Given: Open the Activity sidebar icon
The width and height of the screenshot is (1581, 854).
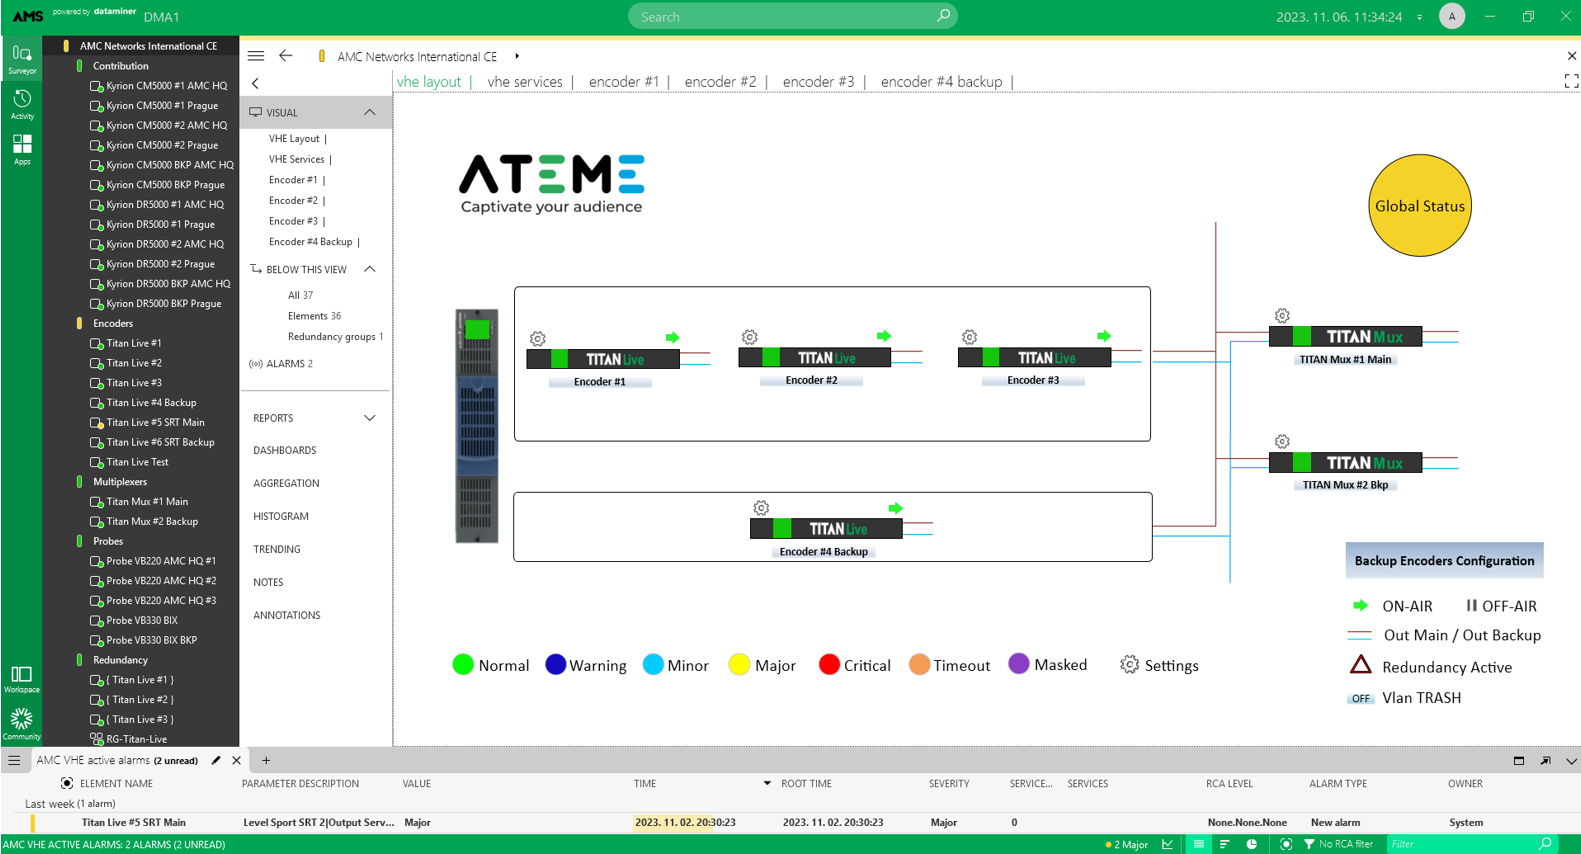Looking at the screenshot, I should tap(21, 104).
